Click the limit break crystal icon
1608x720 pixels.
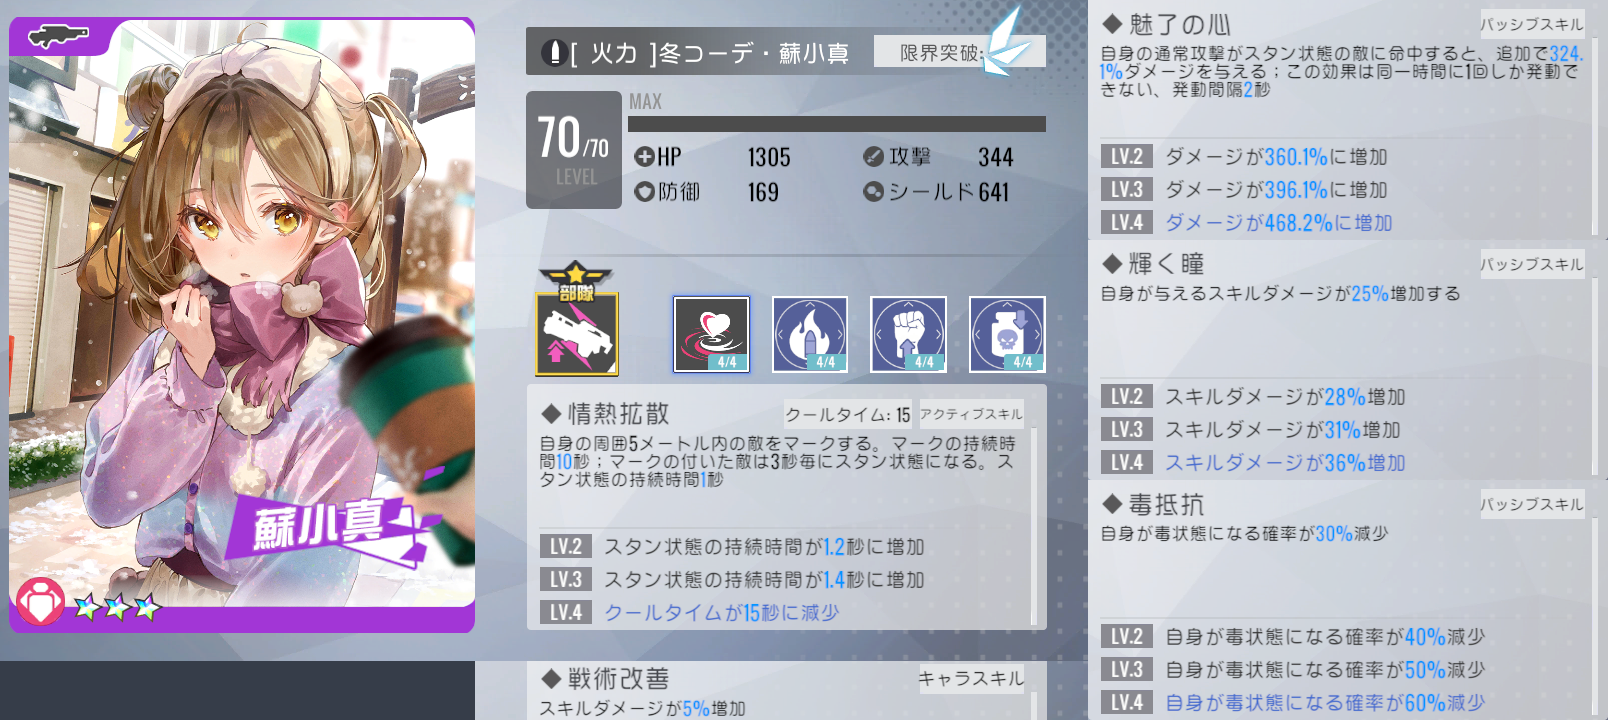(x=1004, y=43)
